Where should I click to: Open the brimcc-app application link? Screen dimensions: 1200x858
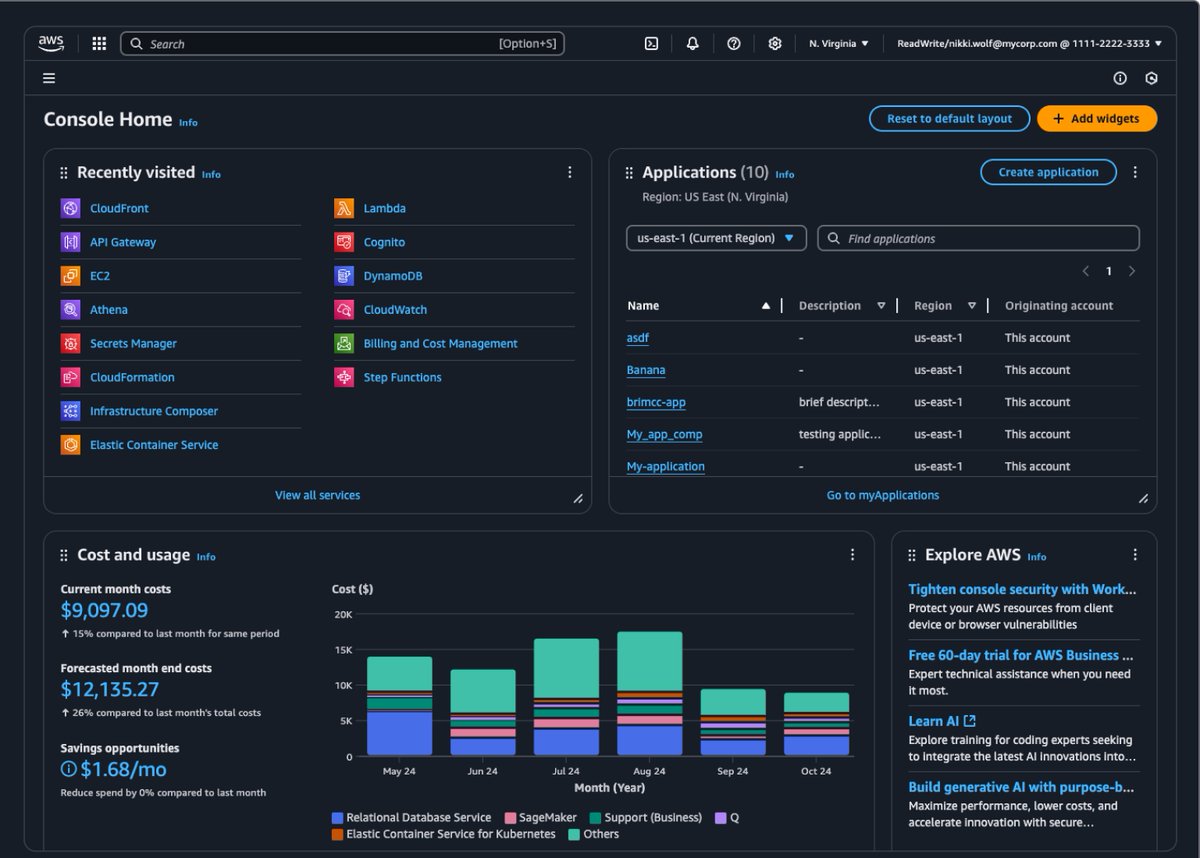coord(656,402)
